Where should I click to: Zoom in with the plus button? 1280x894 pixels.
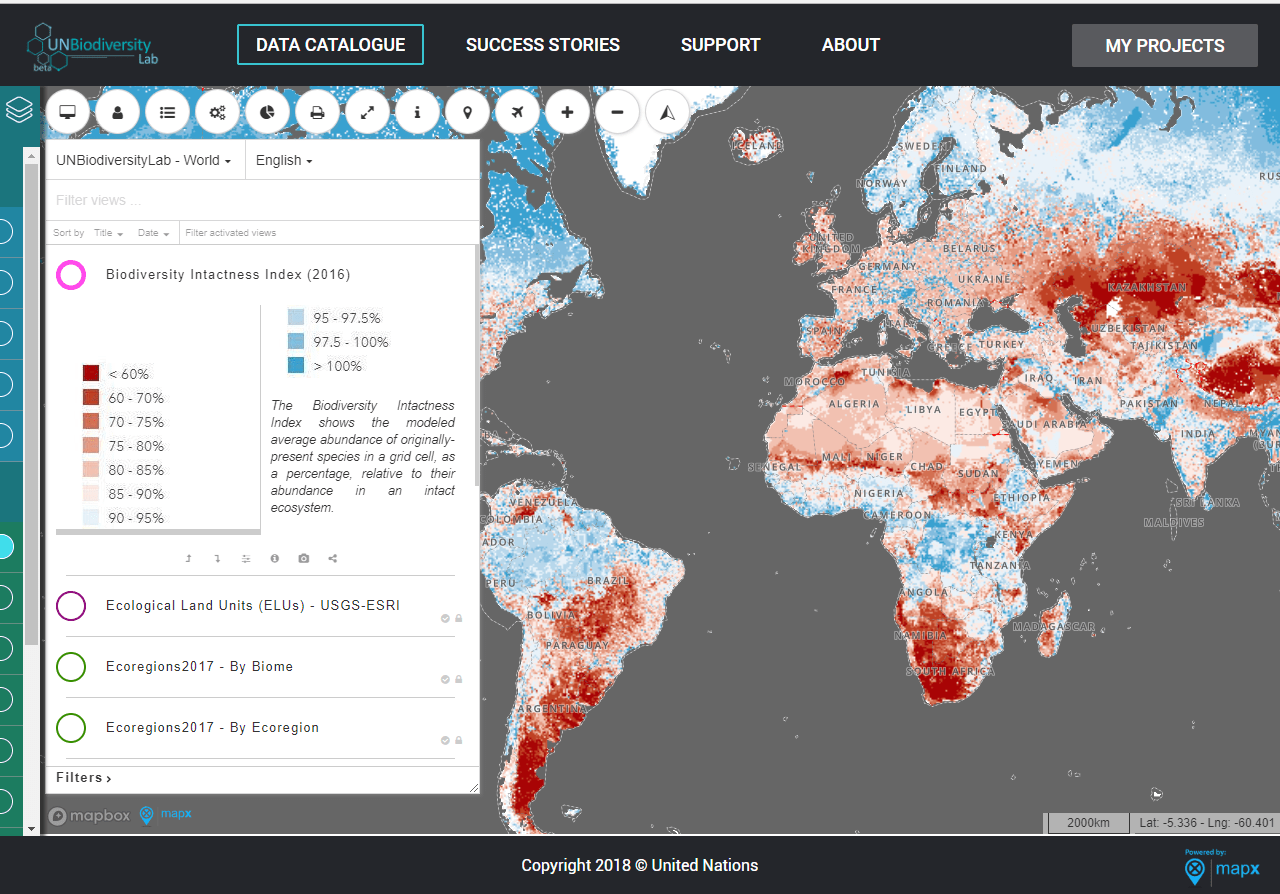tap(568, 112)
